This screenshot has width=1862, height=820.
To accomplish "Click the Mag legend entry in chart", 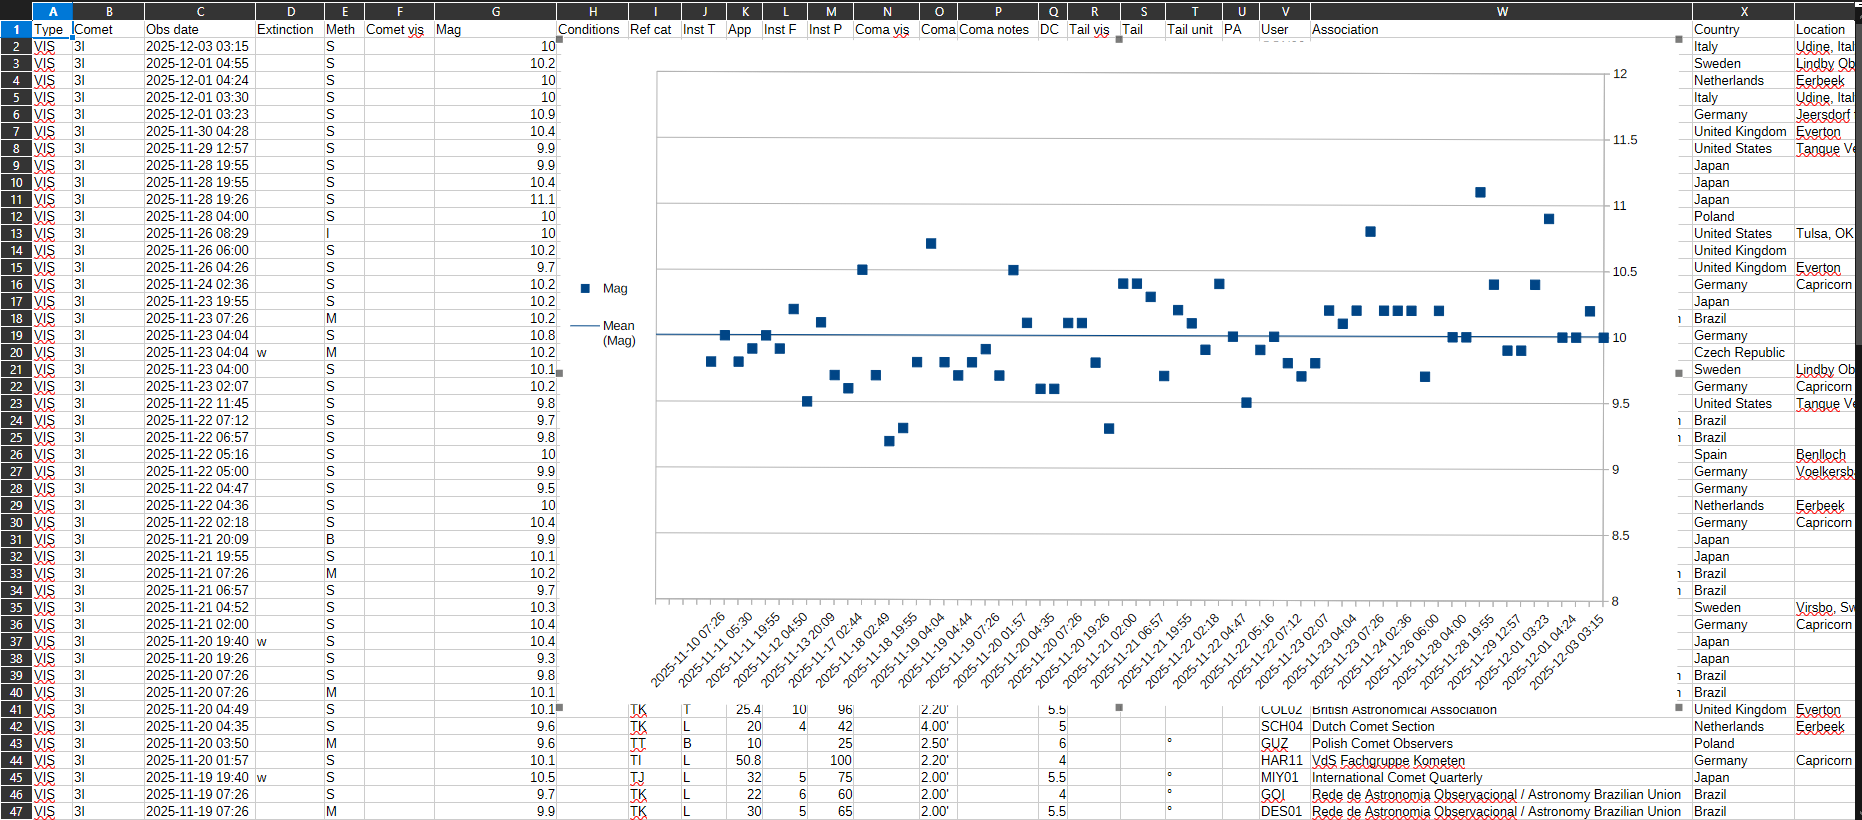I will [x=604, y=288].
